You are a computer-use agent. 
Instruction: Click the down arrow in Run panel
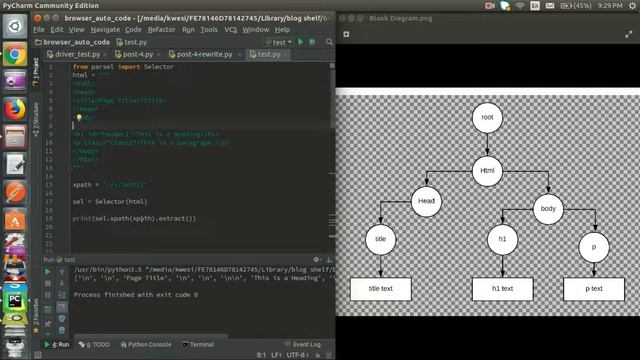(x=62, y=283)
